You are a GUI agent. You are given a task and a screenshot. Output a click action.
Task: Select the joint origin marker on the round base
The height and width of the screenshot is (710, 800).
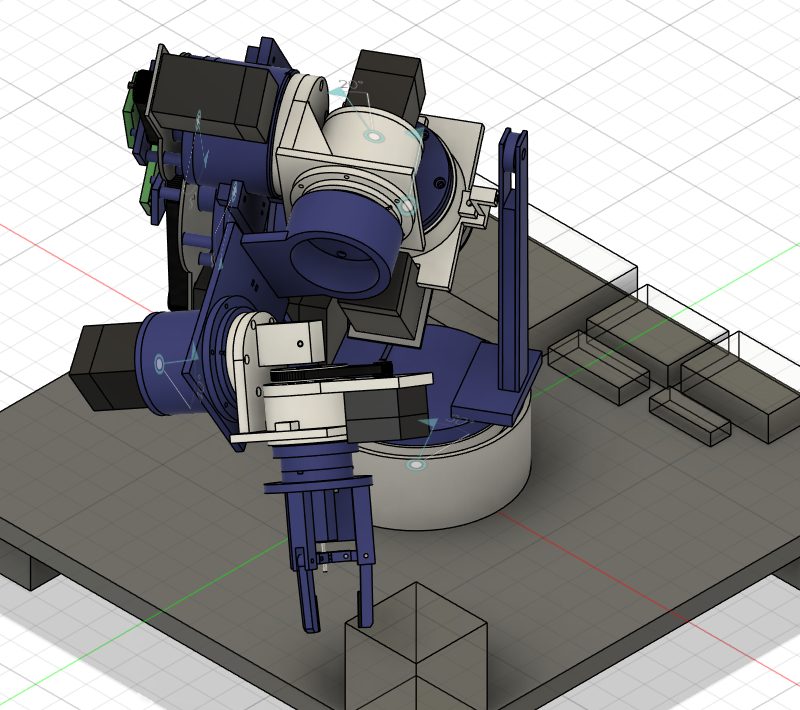[416, 465]
